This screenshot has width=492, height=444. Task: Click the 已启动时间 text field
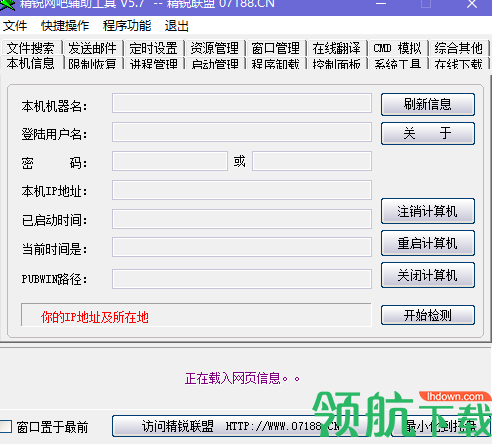point(242,219)
